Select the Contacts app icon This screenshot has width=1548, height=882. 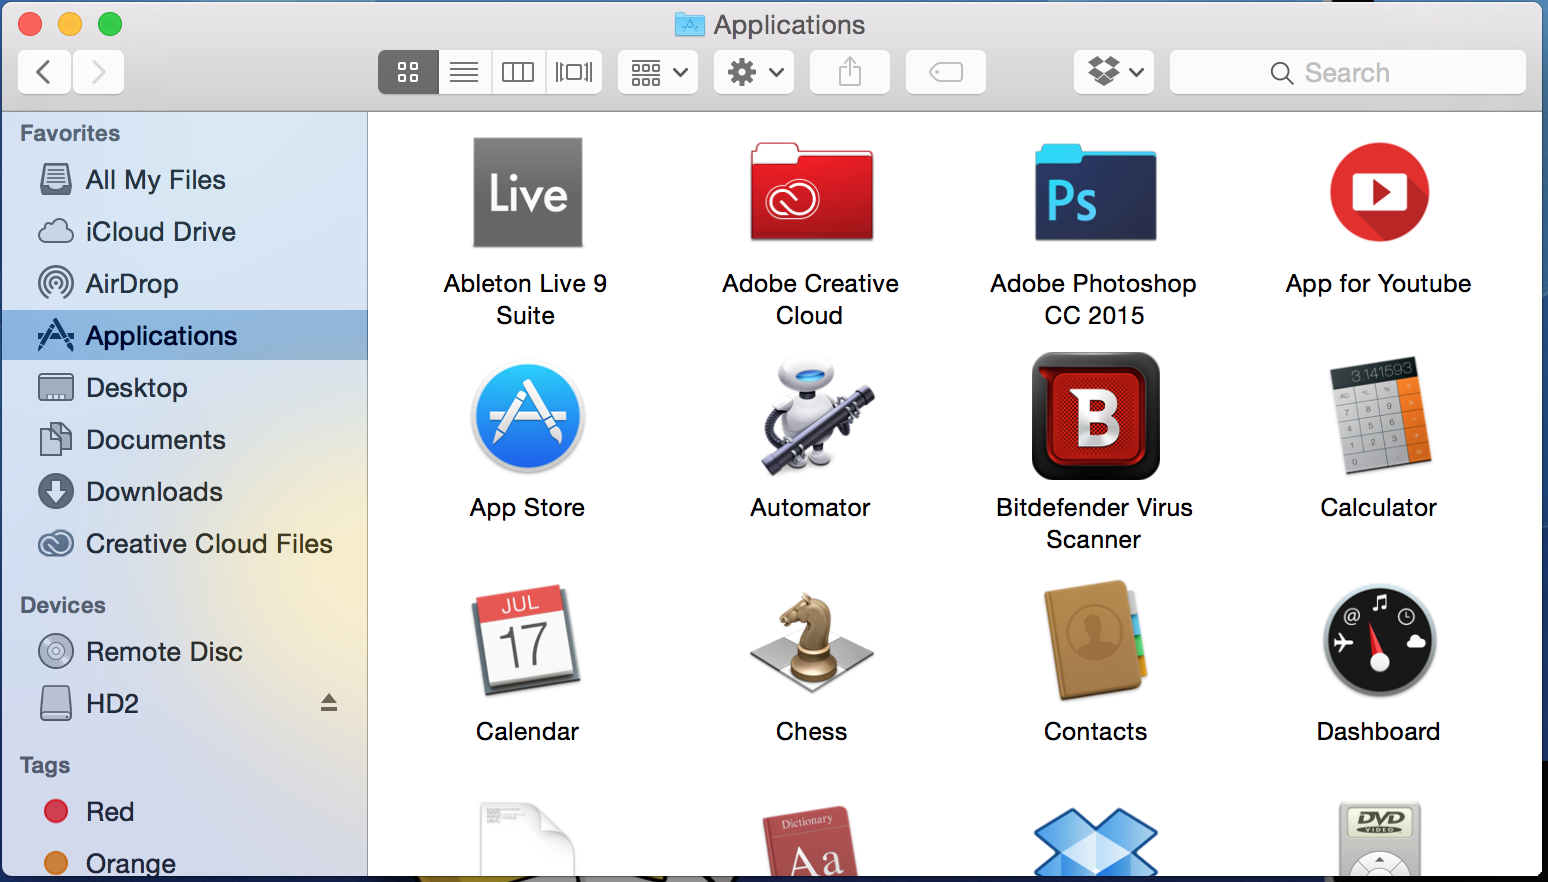pos(1095,640)
